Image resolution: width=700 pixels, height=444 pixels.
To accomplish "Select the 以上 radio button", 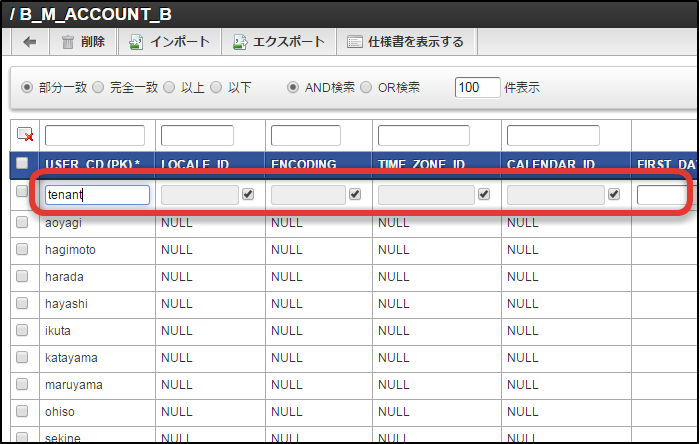I will [x=169, y=87].
